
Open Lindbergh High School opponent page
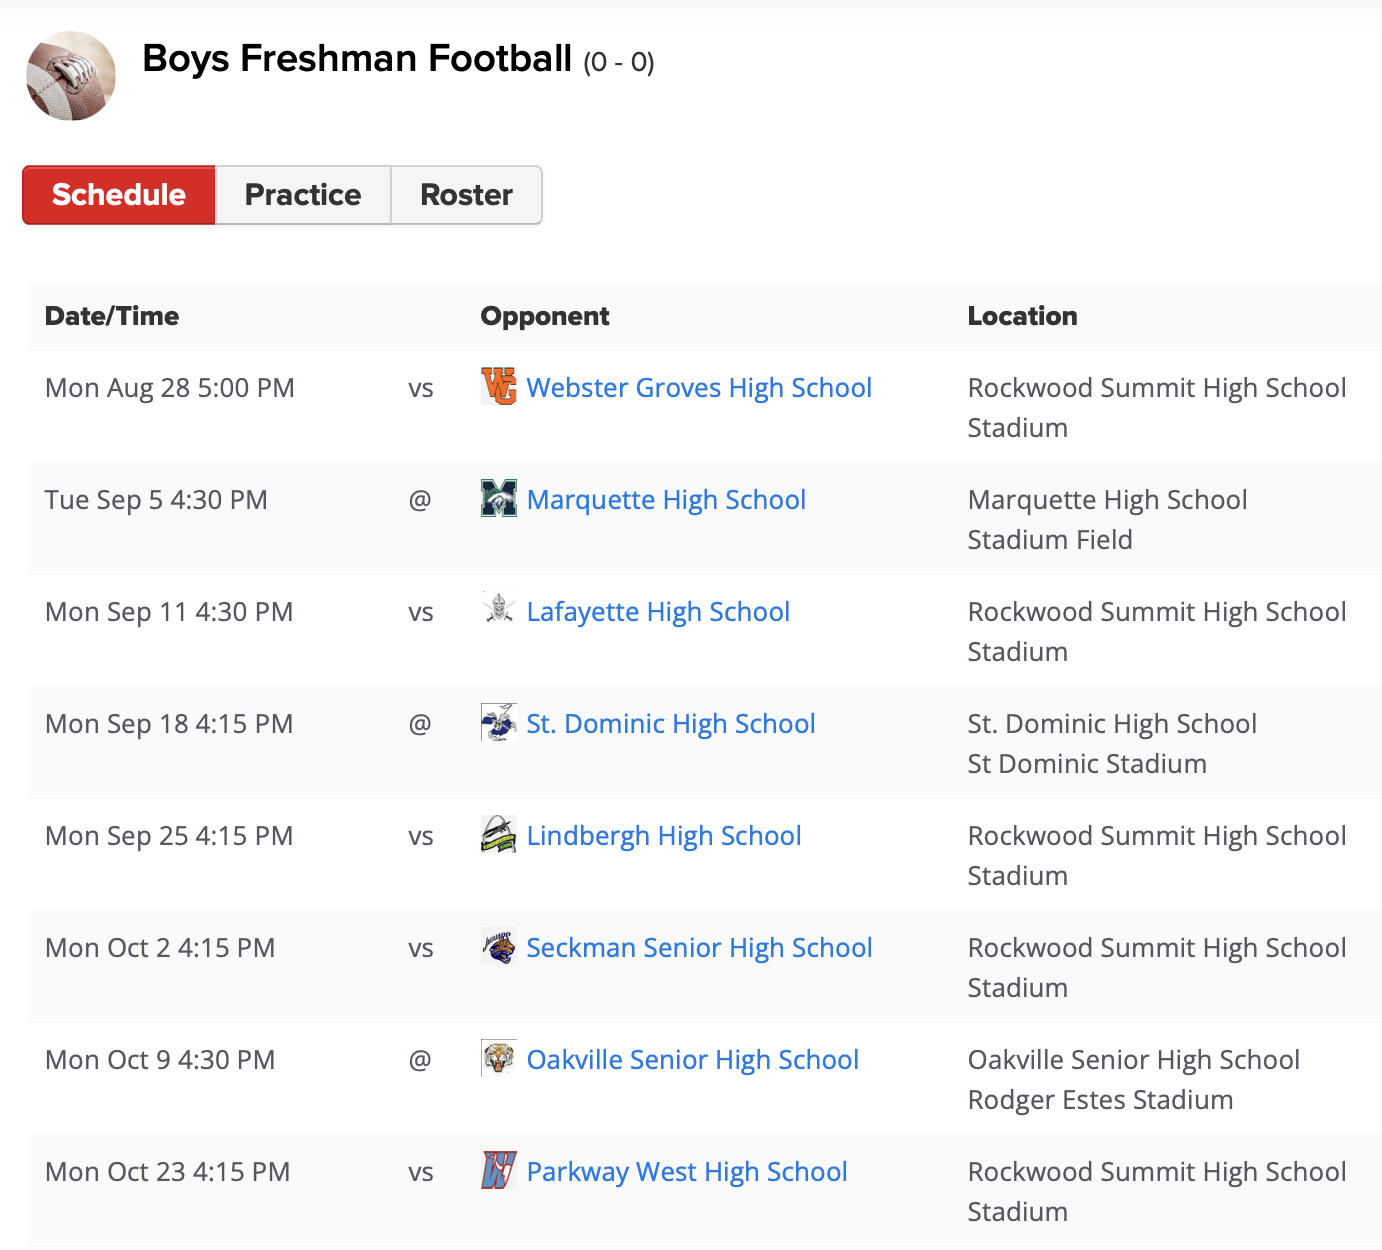point(664,836)
